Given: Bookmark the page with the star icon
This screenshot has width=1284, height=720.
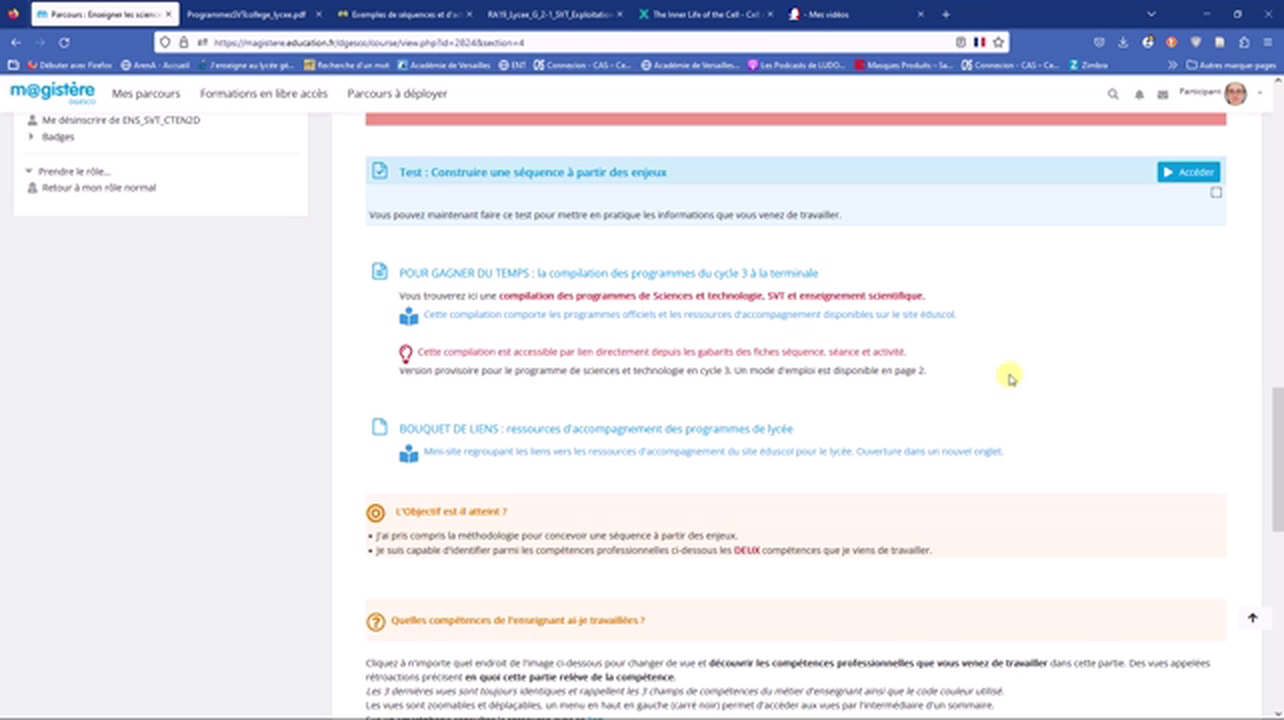Looking at the screenshot, I should [999, 42].
